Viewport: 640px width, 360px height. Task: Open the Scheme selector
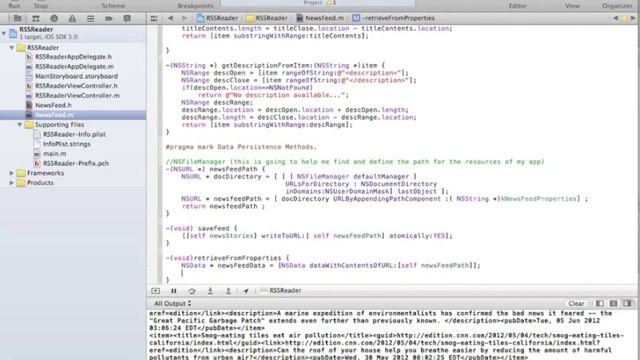(113, 5)
